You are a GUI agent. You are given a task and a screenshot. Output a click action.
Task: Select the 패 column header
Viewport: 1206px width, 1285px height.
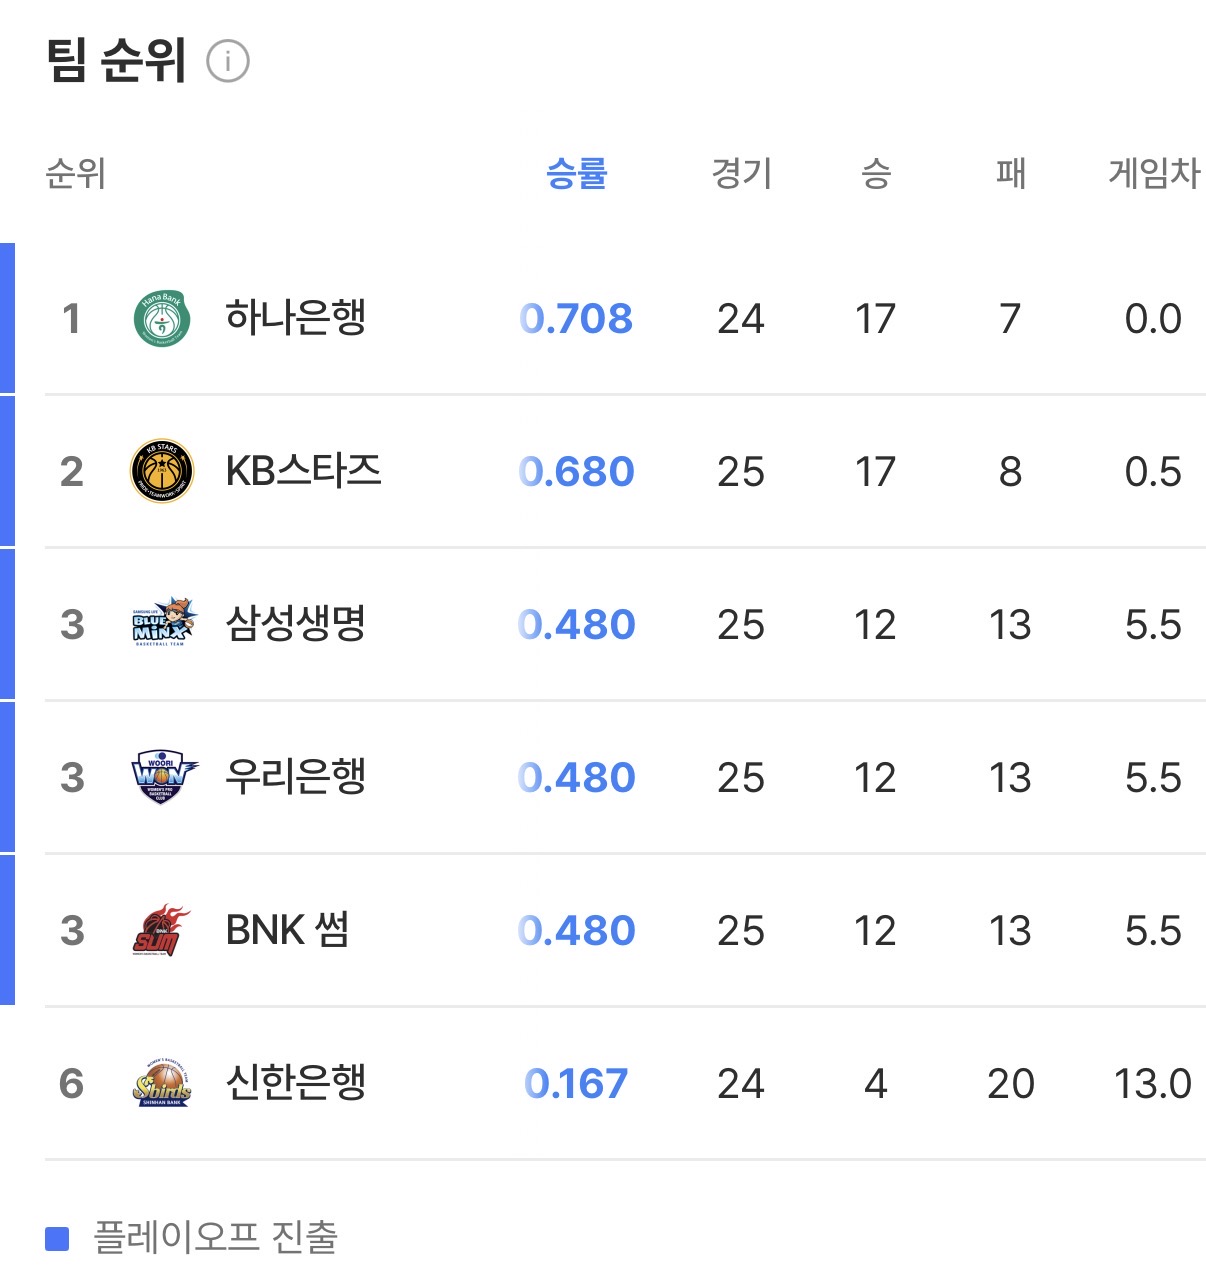coord(1010,174)
